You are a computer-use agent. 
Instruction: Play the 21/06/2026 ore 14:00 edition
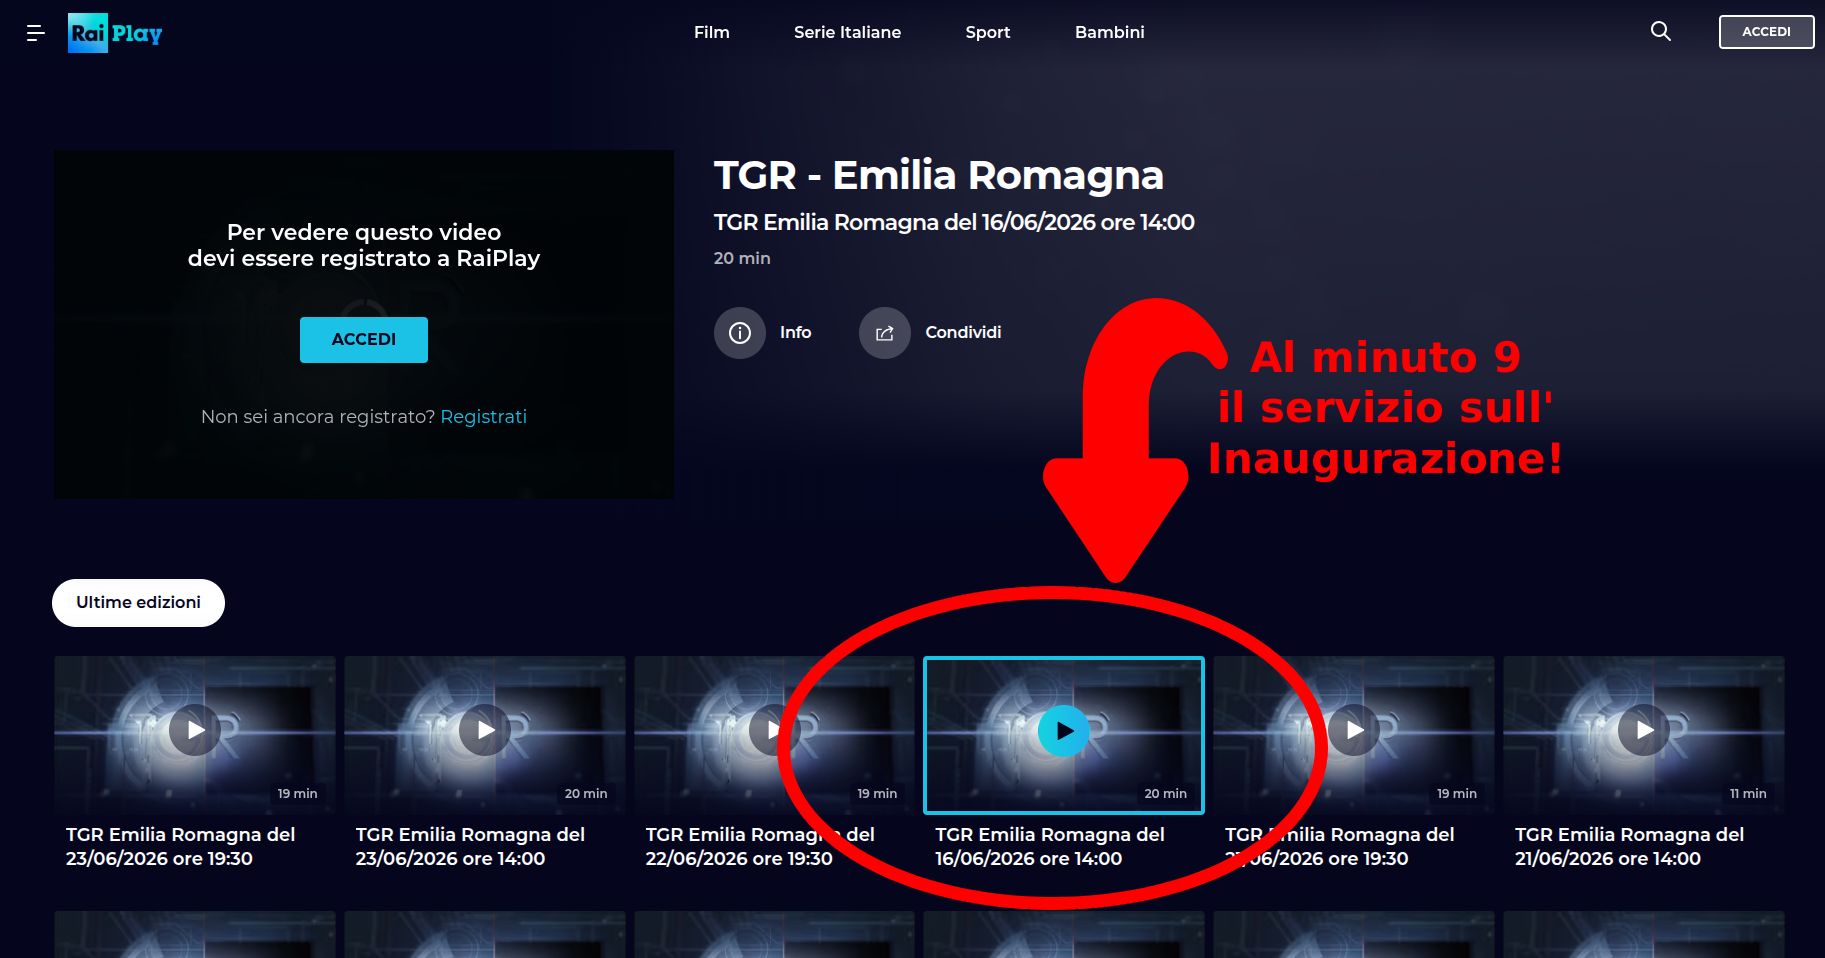coord(1644,730)
